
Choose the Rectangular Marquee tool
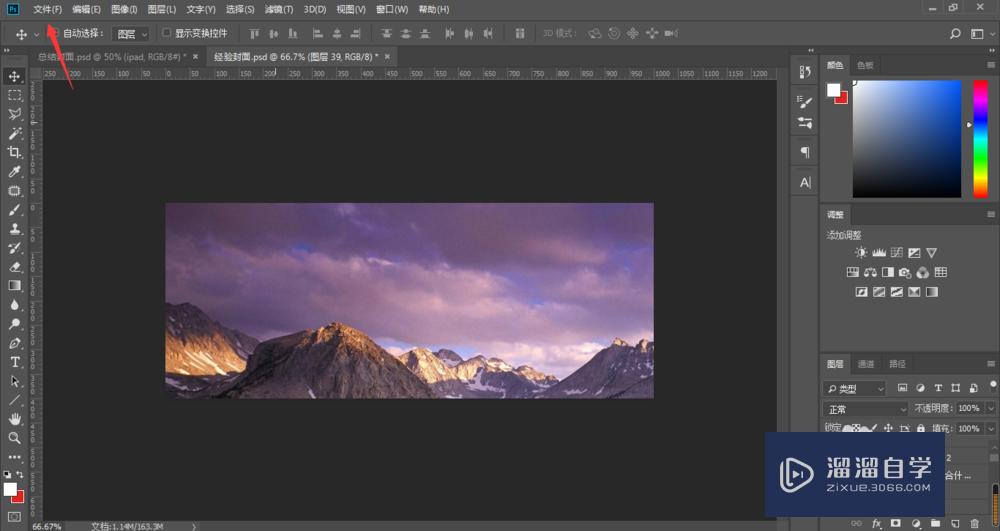tap(14, 95)
